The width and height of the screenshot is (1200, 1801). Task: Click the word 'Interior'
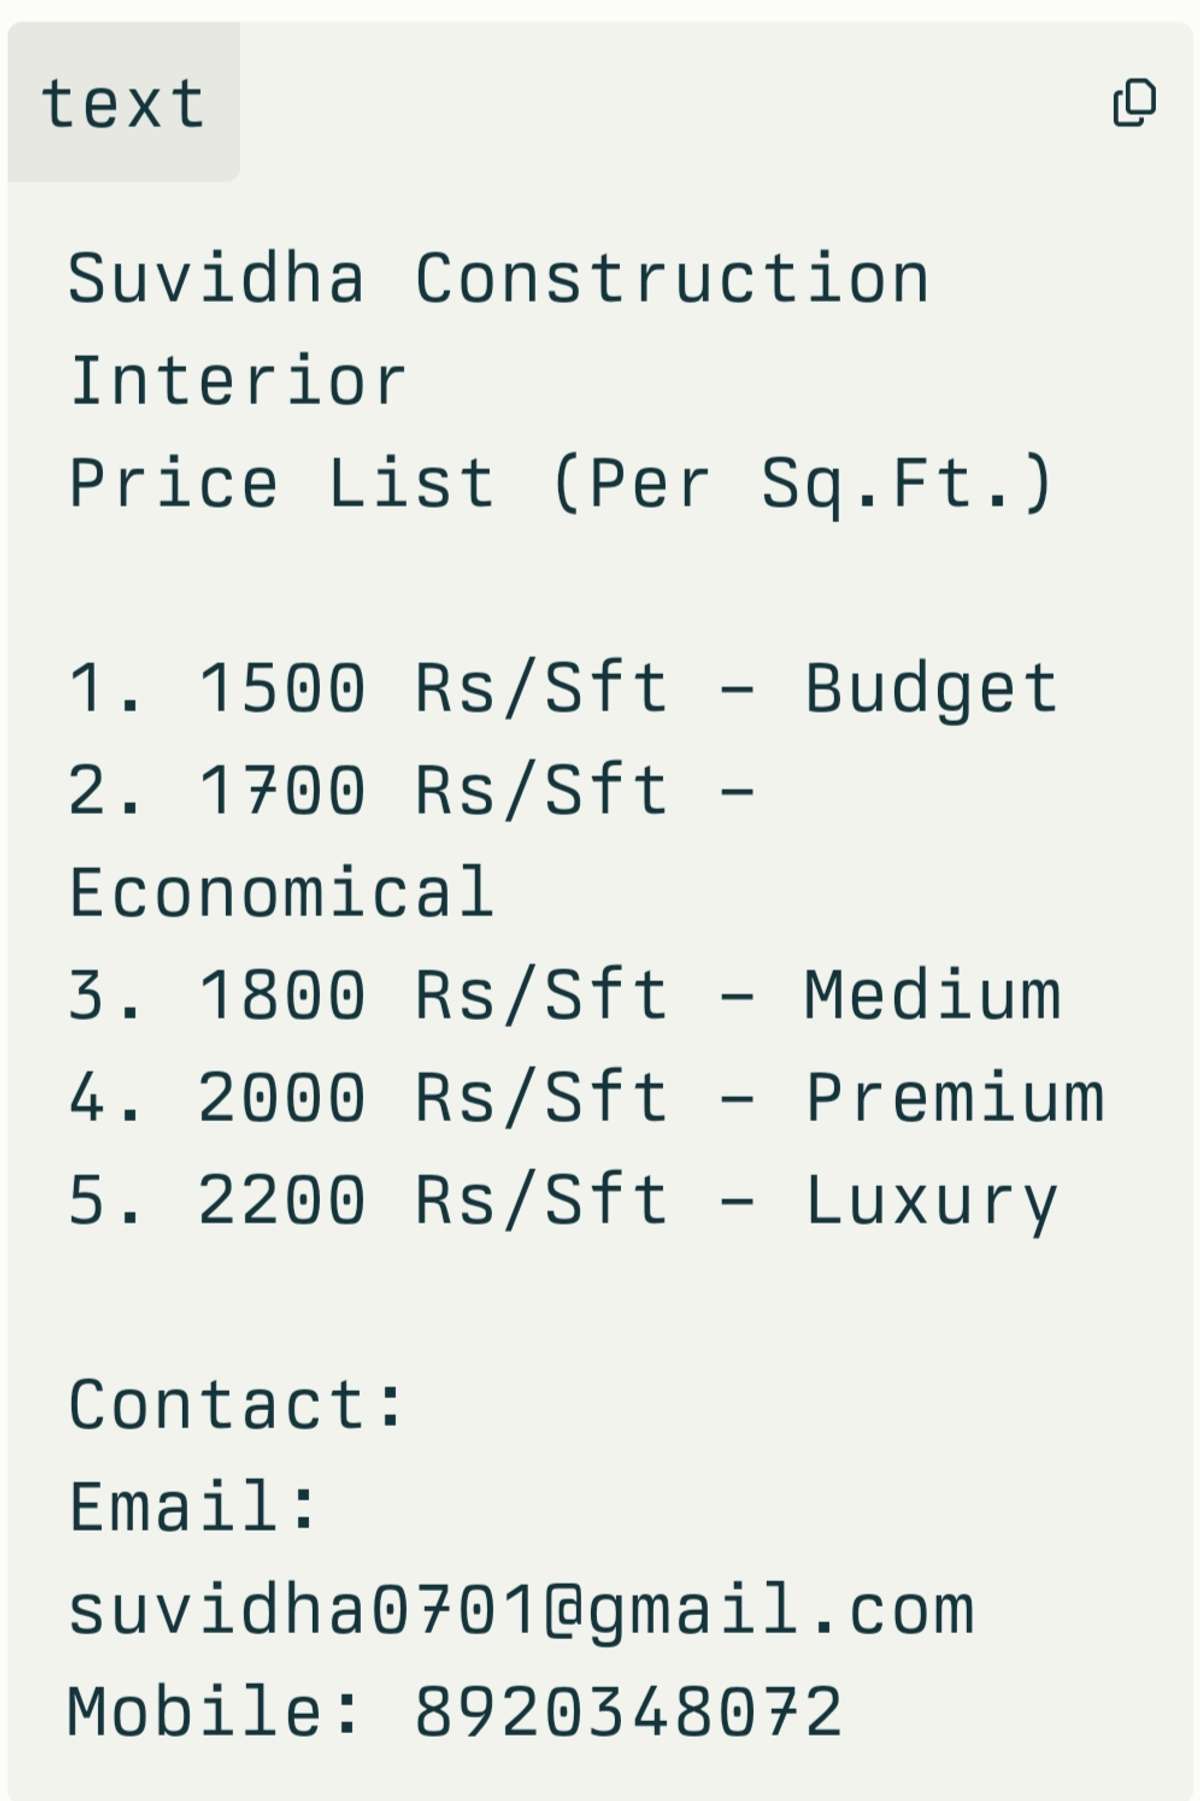[237, 381]
